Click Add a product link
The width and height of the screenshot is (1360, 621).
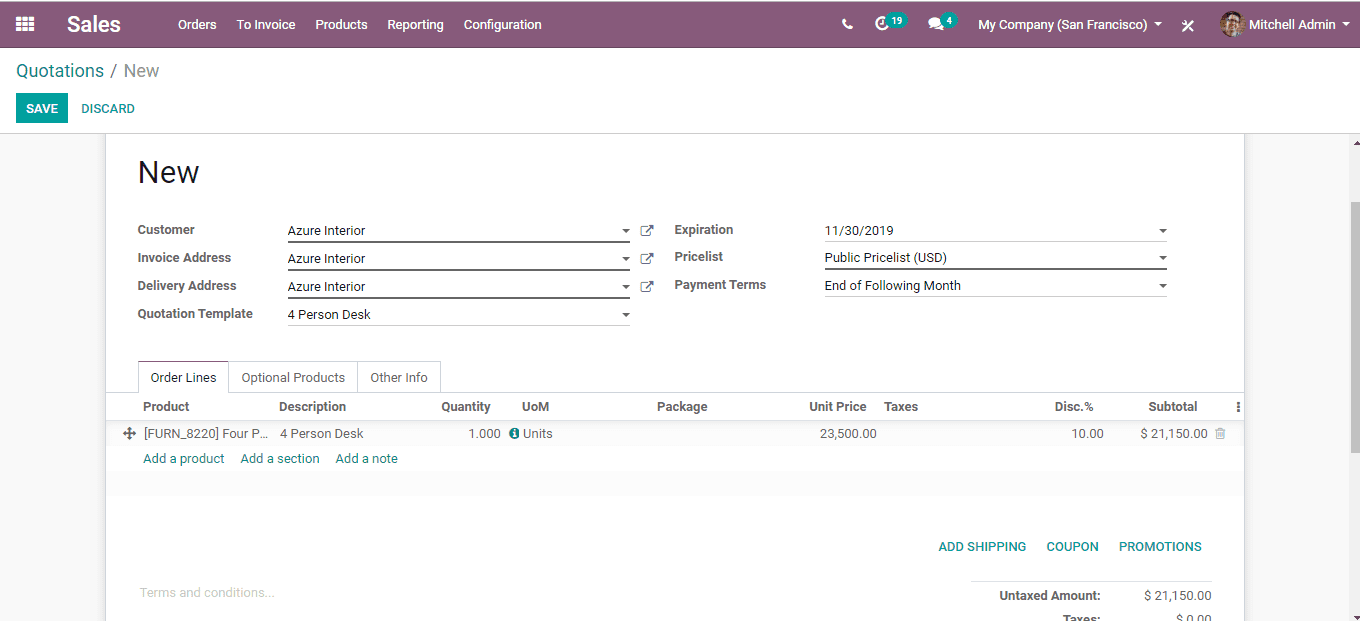tap(183, 458)
